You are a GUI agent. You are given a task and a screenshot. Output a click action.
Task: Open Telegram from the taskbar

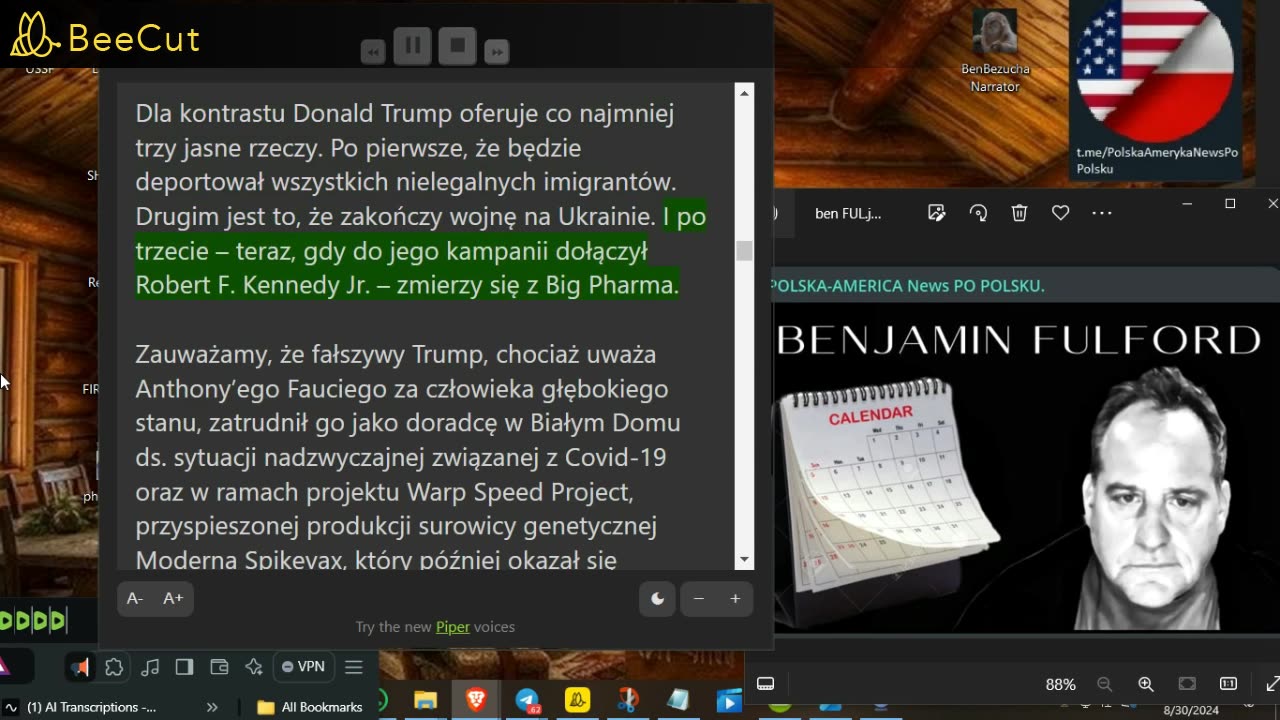click(527, 701)
